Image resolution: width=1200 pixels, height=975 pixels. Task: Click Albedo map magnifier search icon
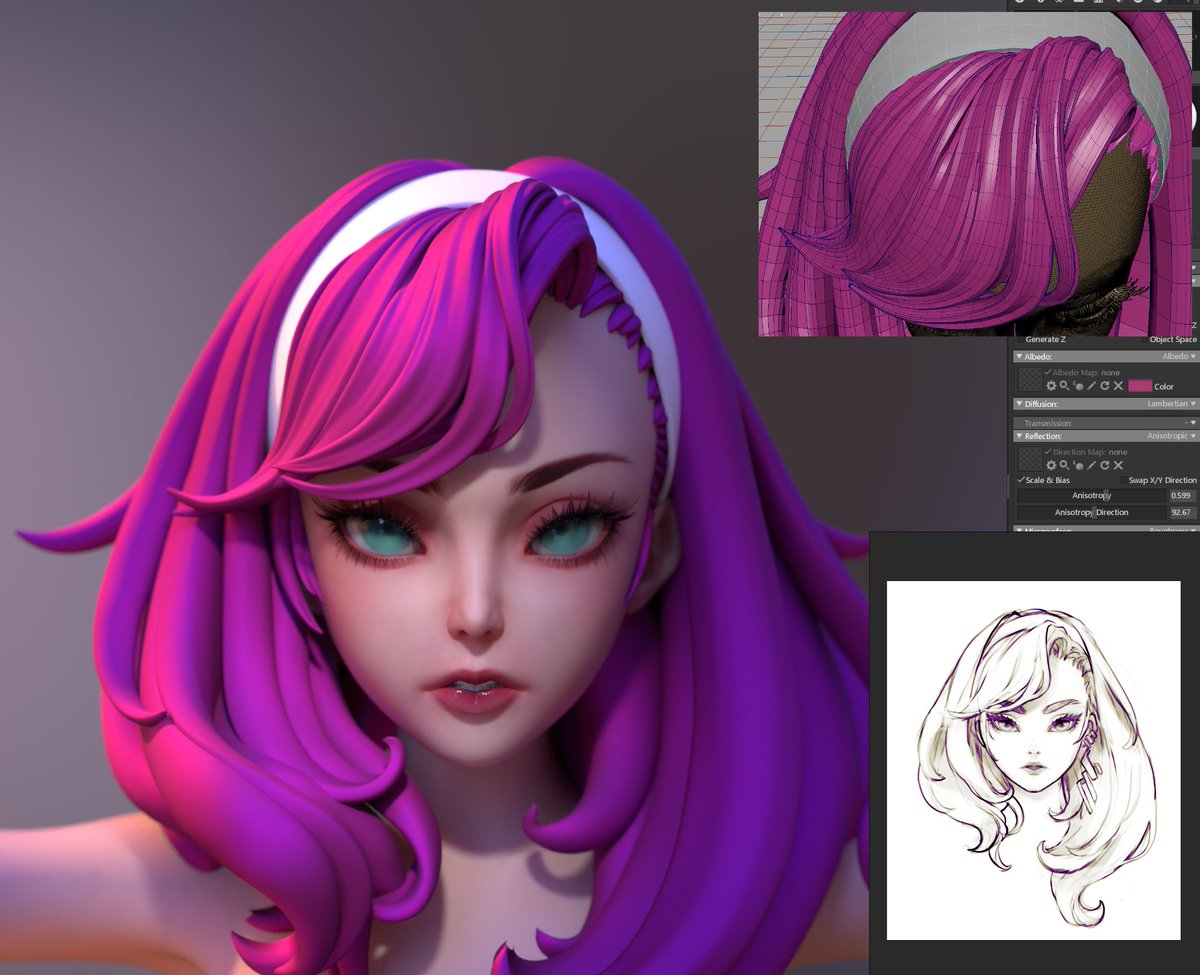[1064, 385]
